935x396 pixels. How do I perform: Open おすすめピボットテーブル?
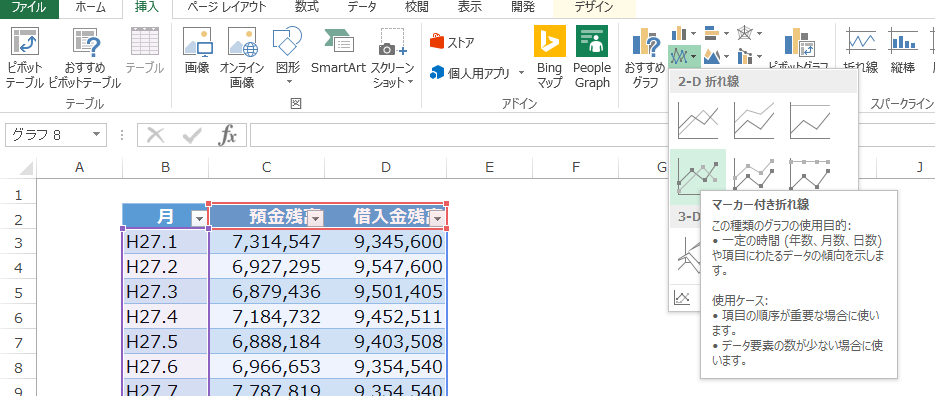coord(85,57)
